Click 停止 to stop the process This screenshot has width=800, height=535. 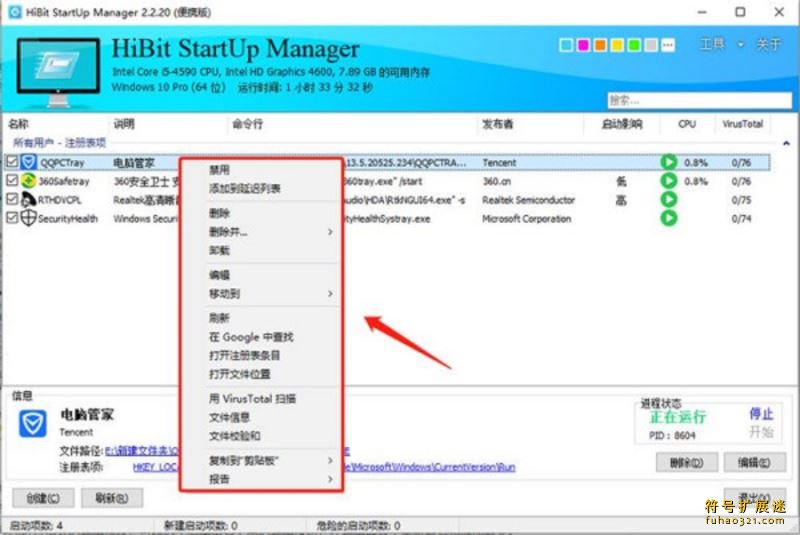click(x=761, y=414)
